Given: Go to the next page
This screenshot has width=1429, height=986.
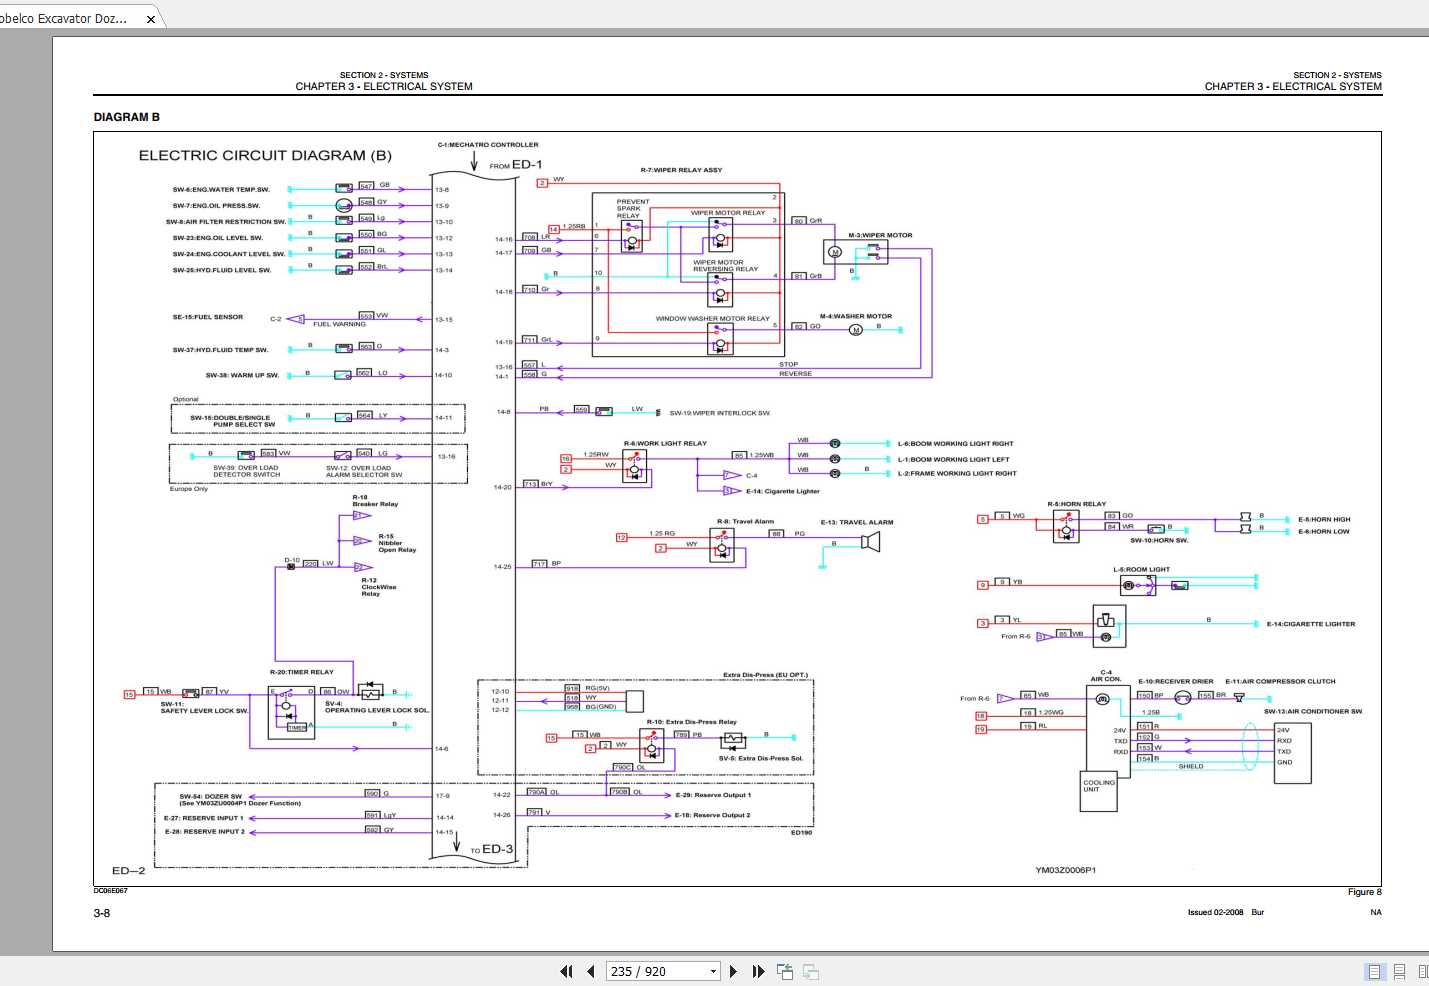Looking at the screenshot, I should coord(734,971).
